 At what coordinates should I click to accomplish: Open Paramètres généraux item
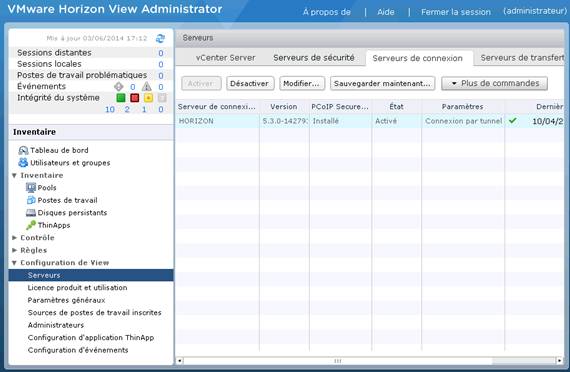67,300
